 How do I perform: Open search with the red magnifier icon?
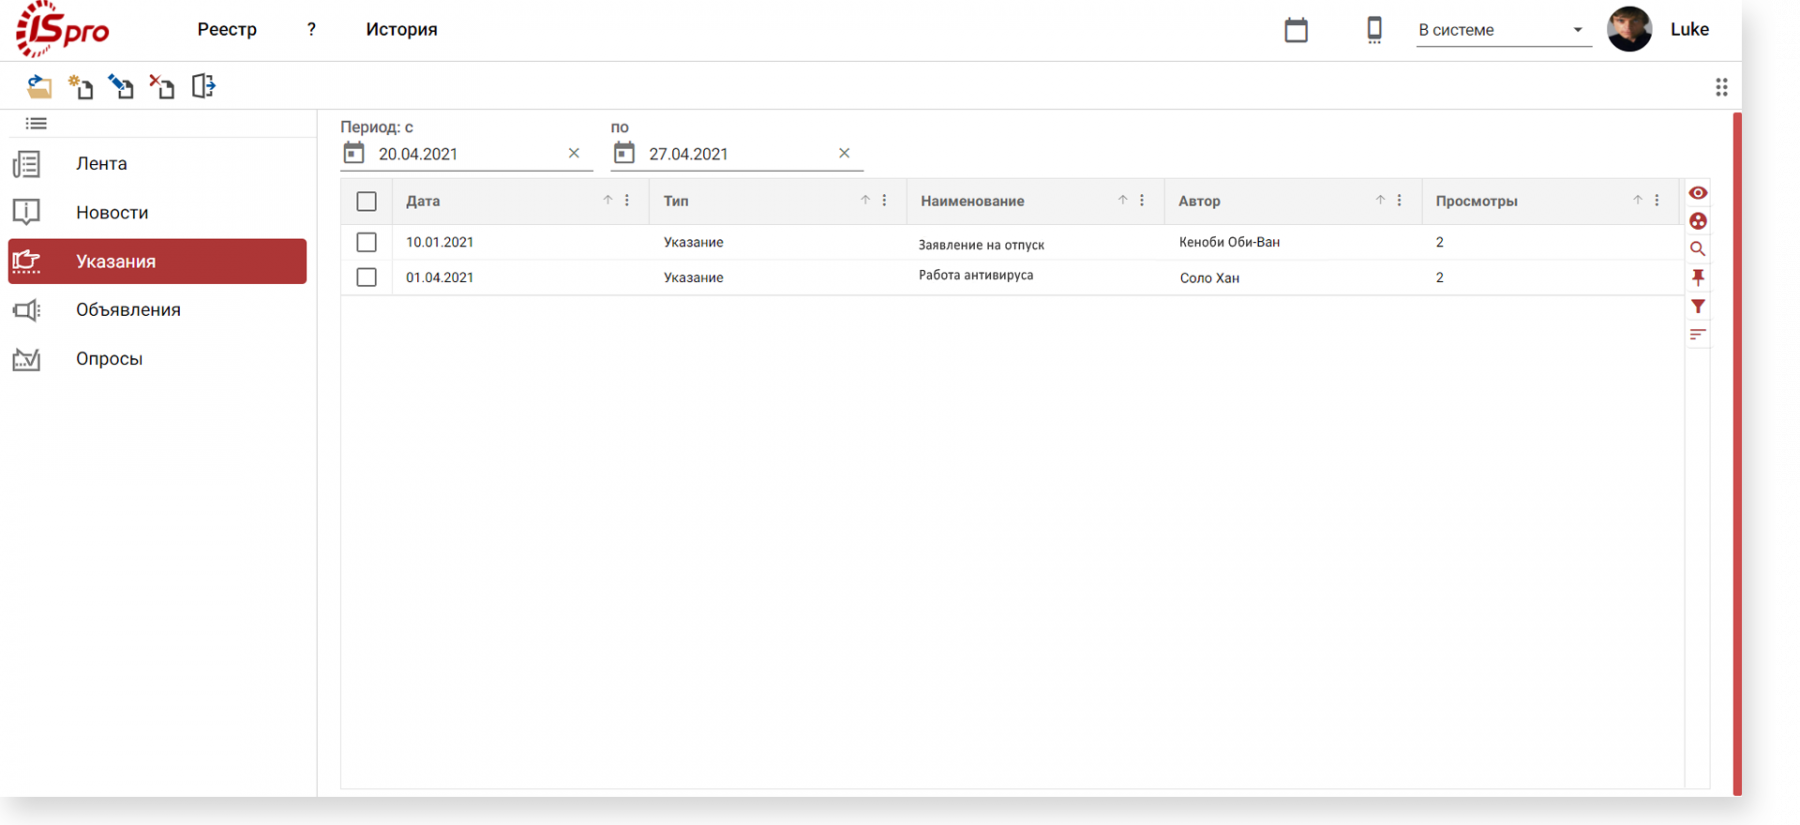1698,249
